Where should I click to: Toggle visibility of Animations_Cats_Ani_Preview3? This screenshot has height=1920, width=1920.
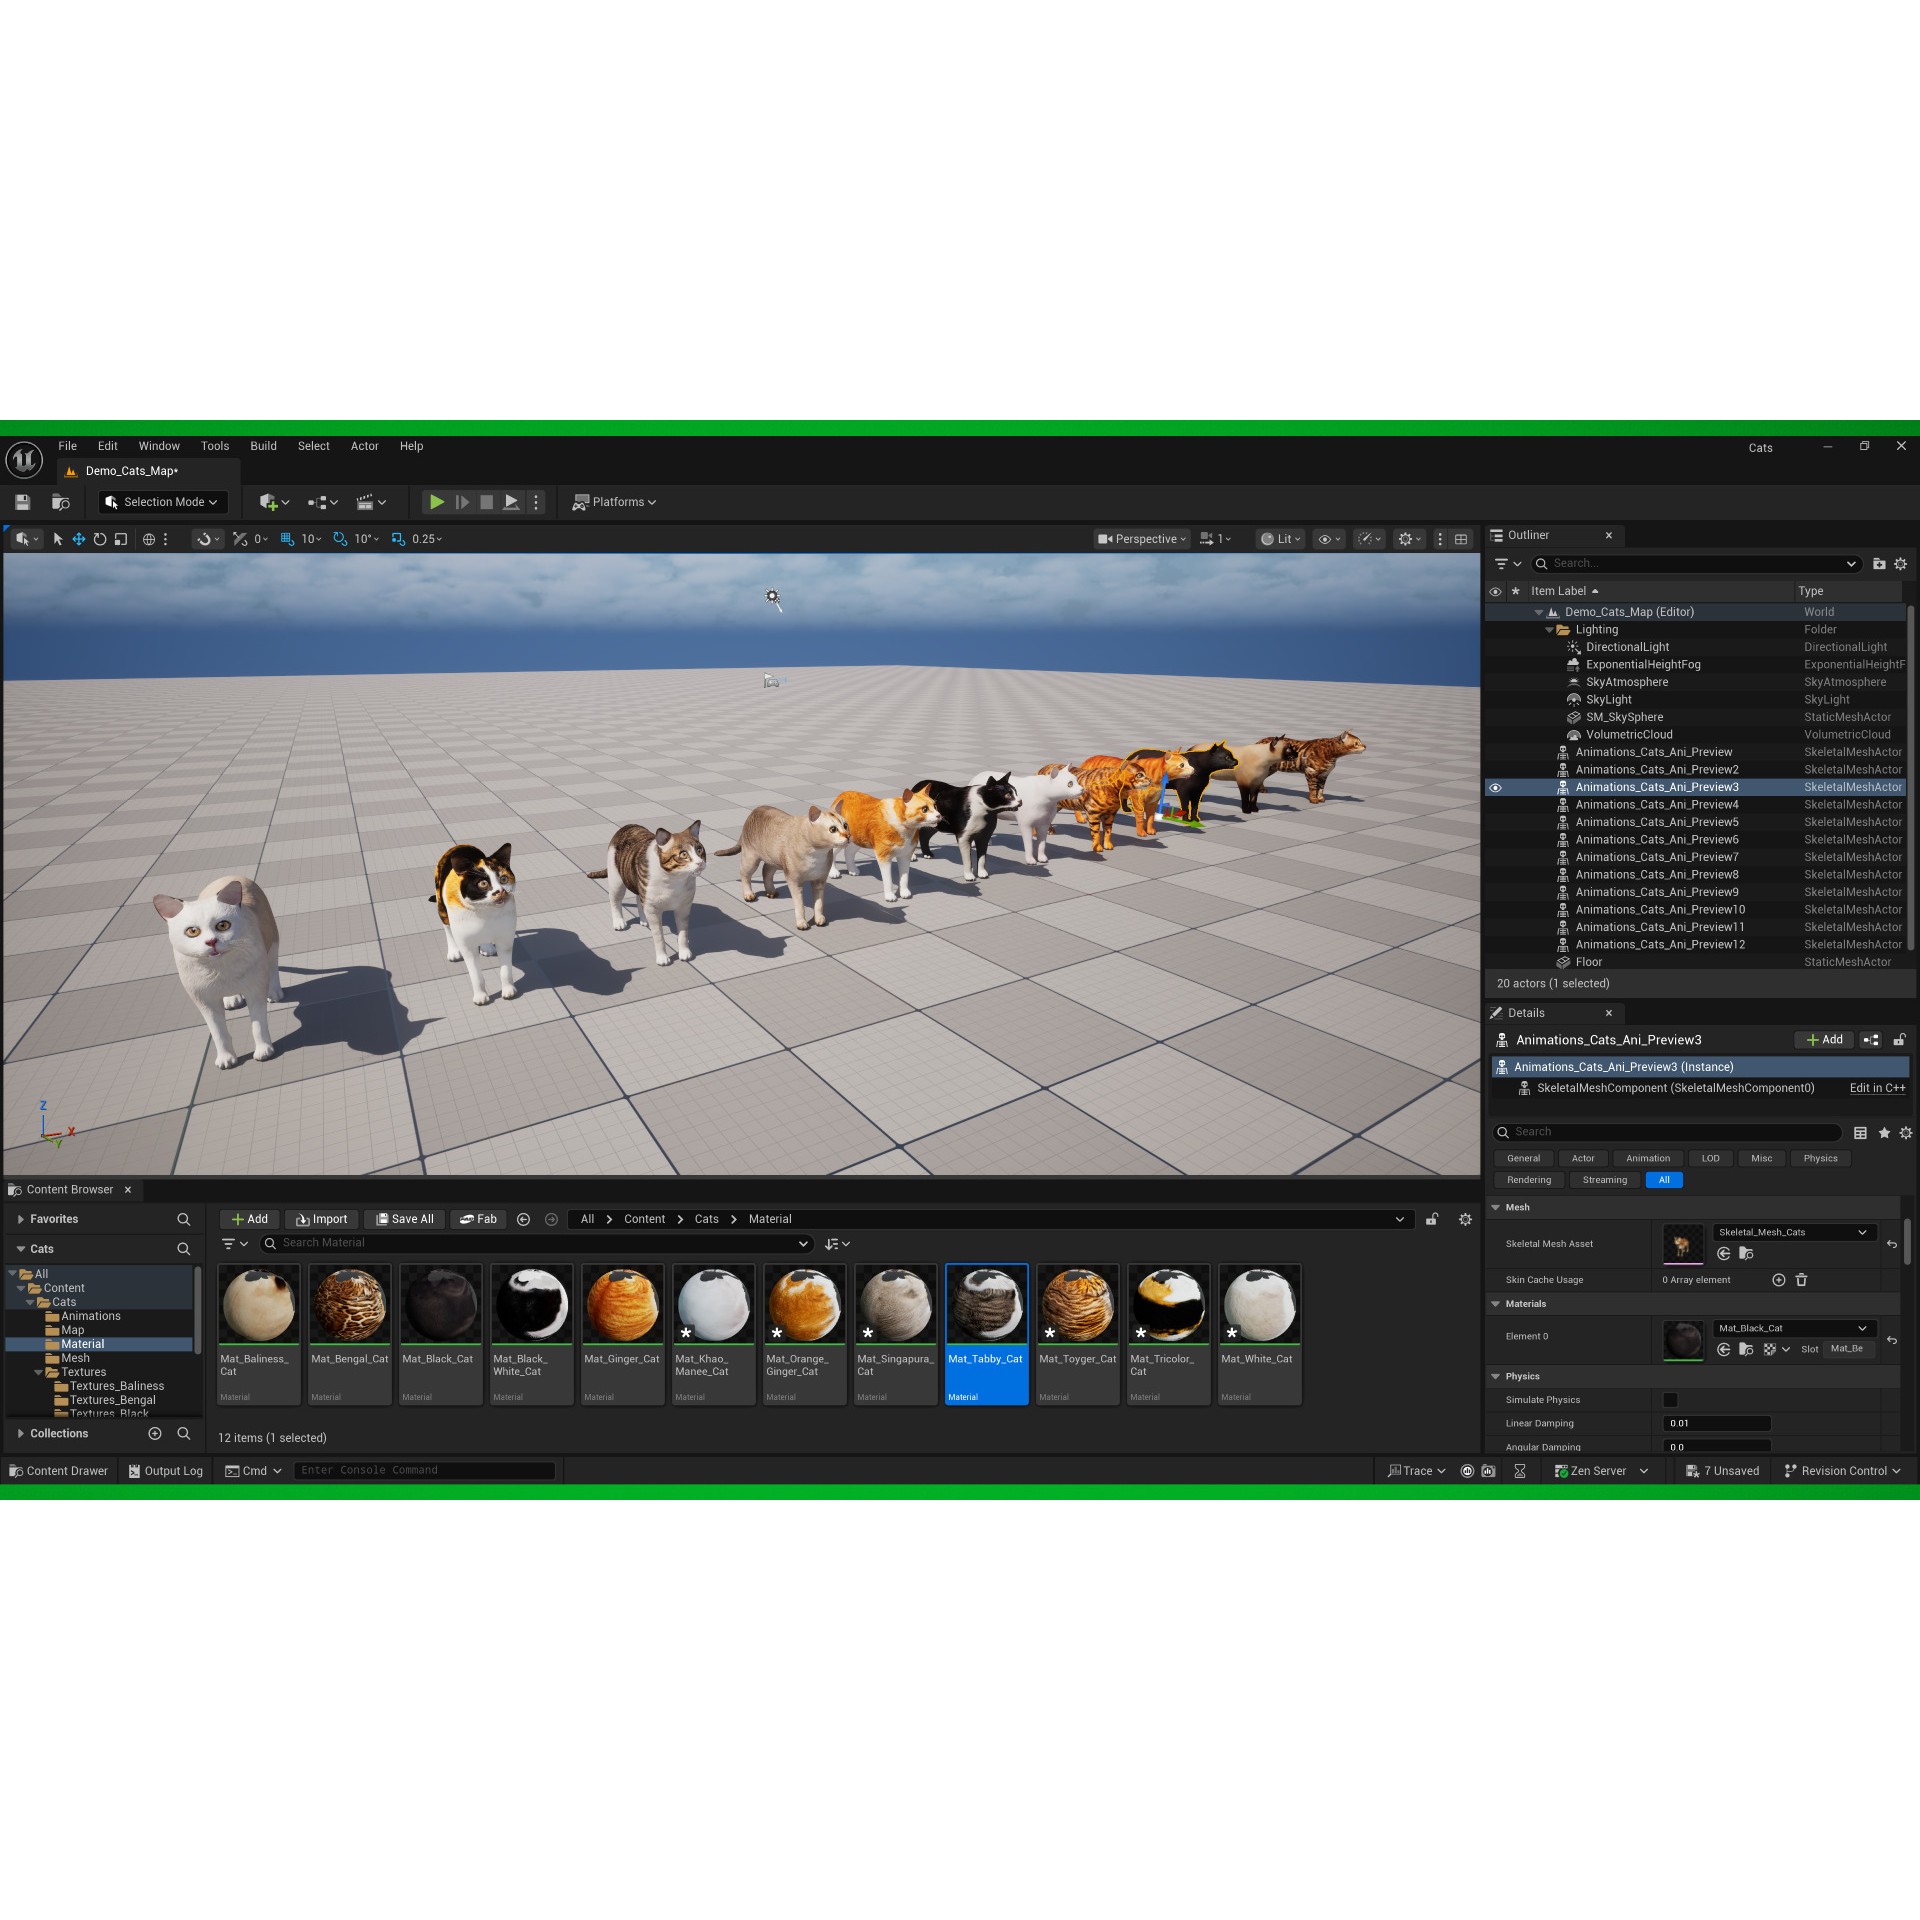pyautogui.click(x=1495, y=787)
